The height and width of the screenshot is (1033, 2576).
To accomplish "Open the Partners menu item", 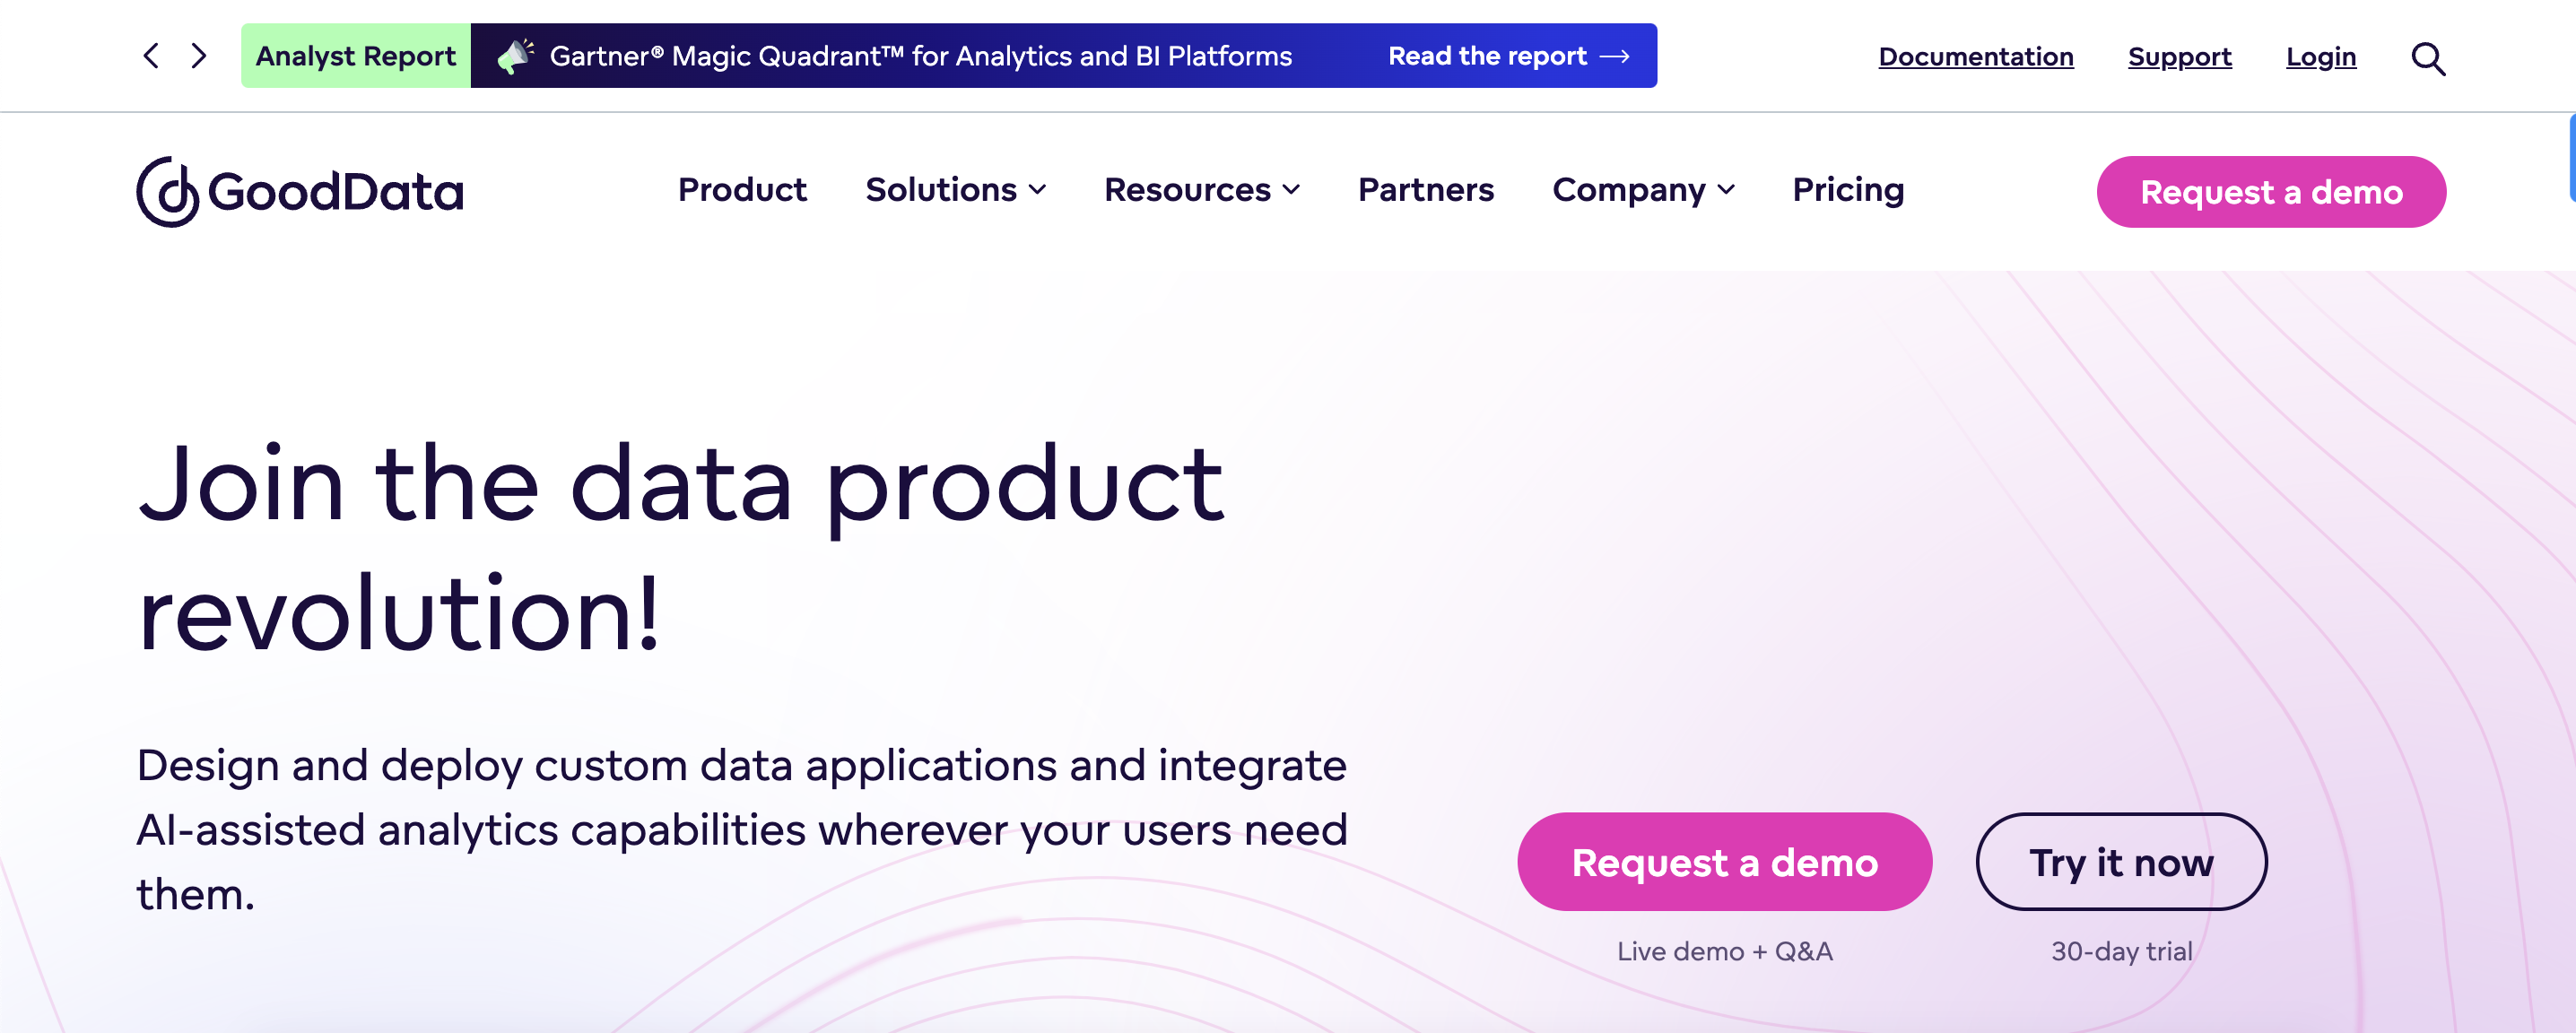I will 1426,190.
